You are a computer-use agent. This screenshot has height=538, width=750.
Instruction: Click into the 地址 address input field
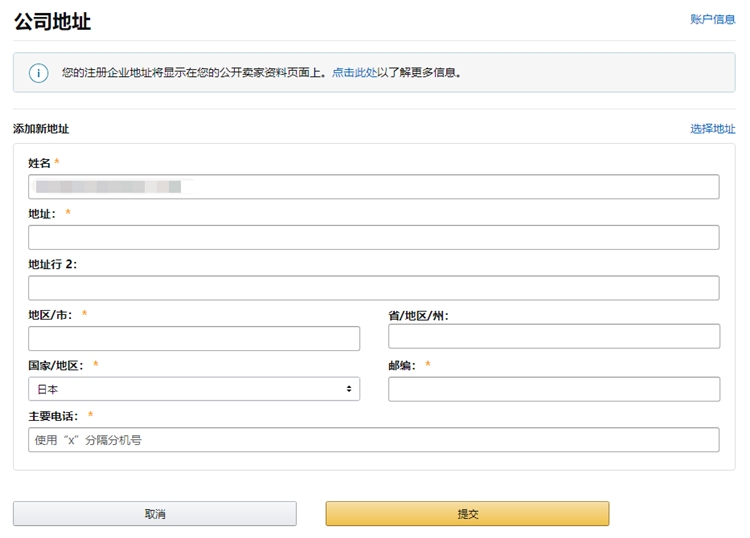(x=374, y=237)
